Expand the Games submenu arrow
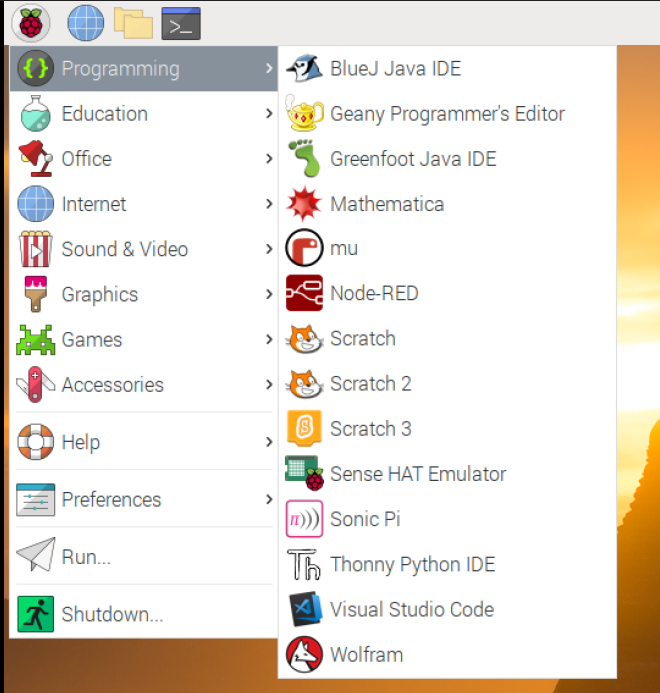The width and height of the screenshot is (660, 693). pyautogui.click(x=269, y=339)
